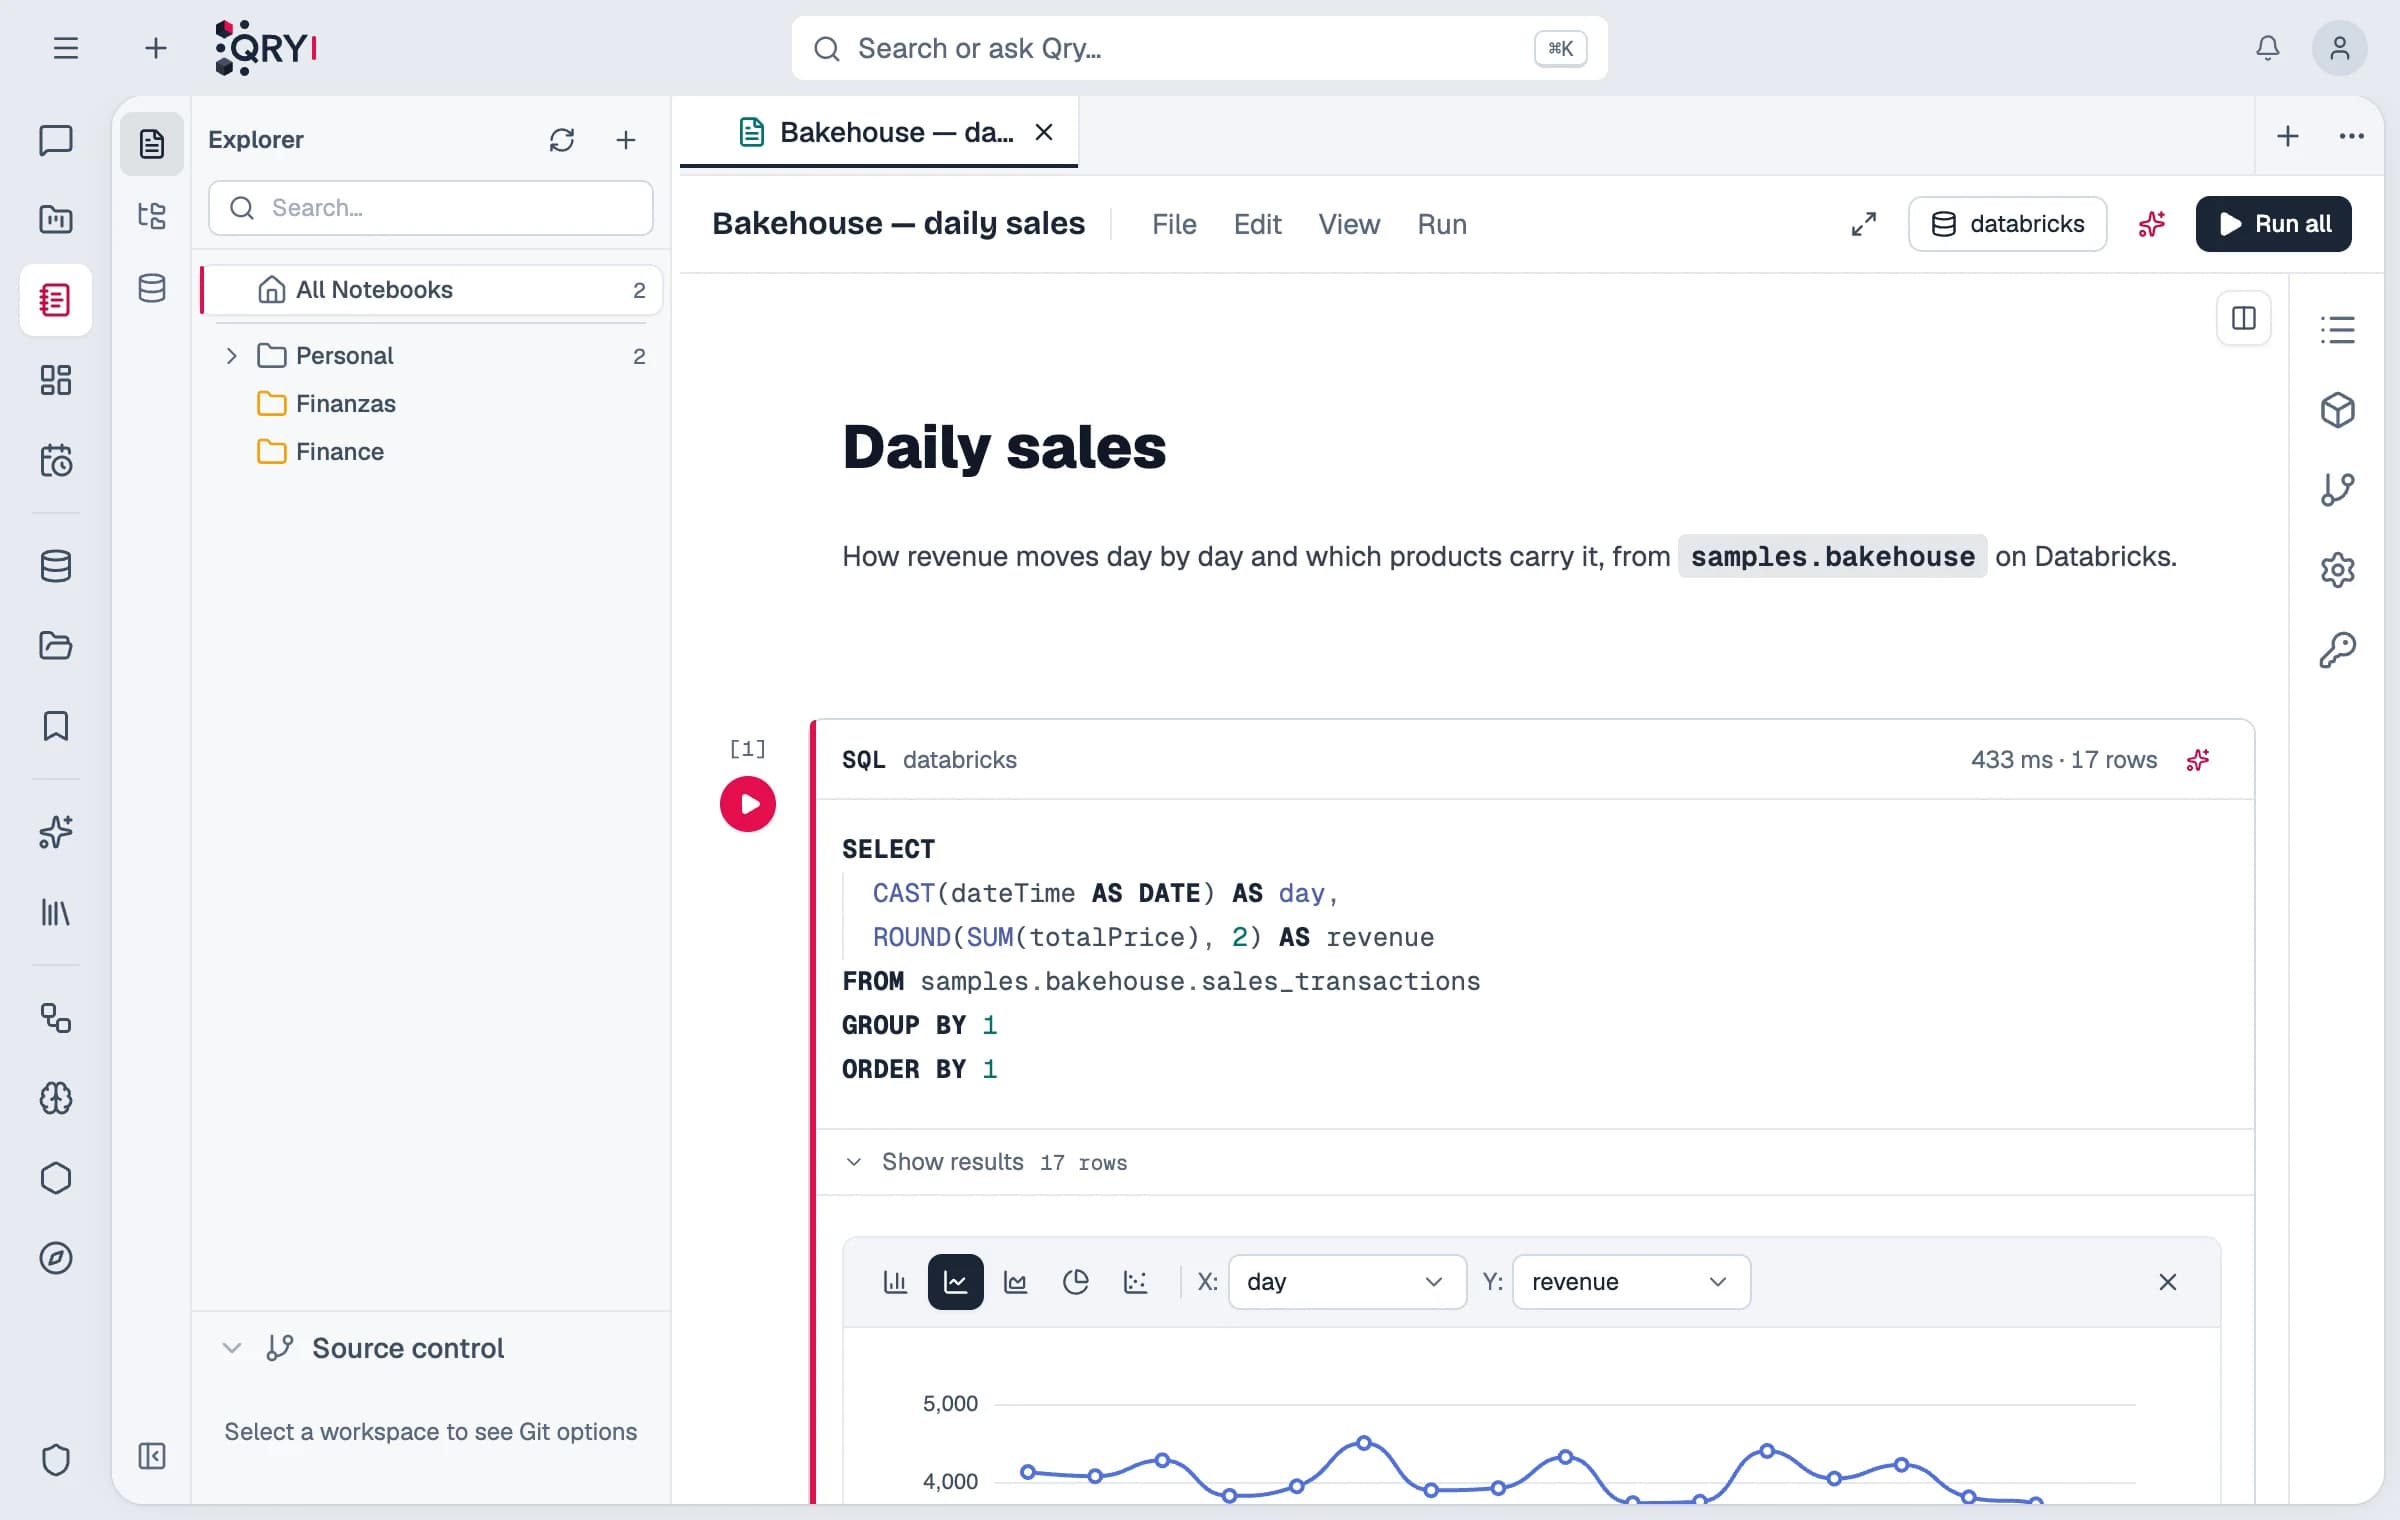Open the Run menu
Screen dimensions: 2400x1520
(1442, 224)
